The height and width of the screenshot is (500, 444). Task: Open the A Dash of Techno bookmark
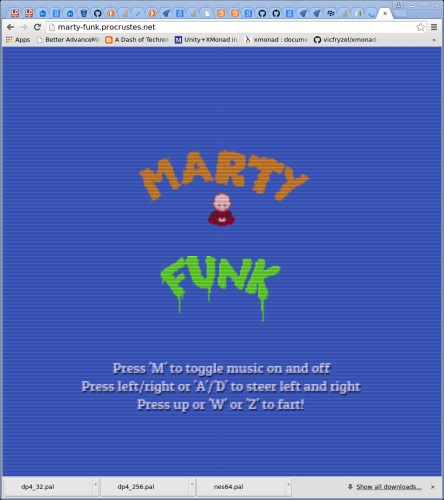coord(136,40)
